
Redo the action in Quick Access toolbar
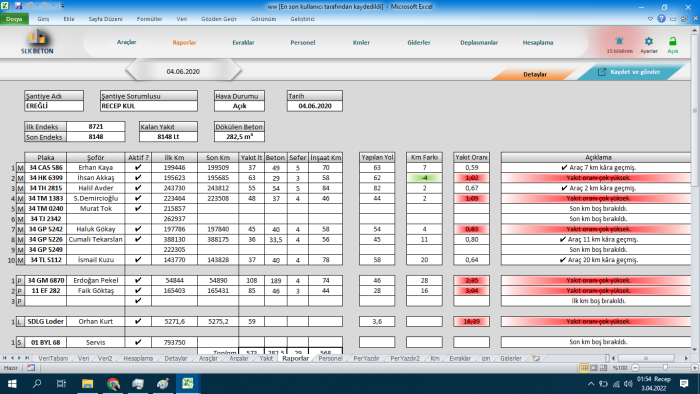click(46, 6)
